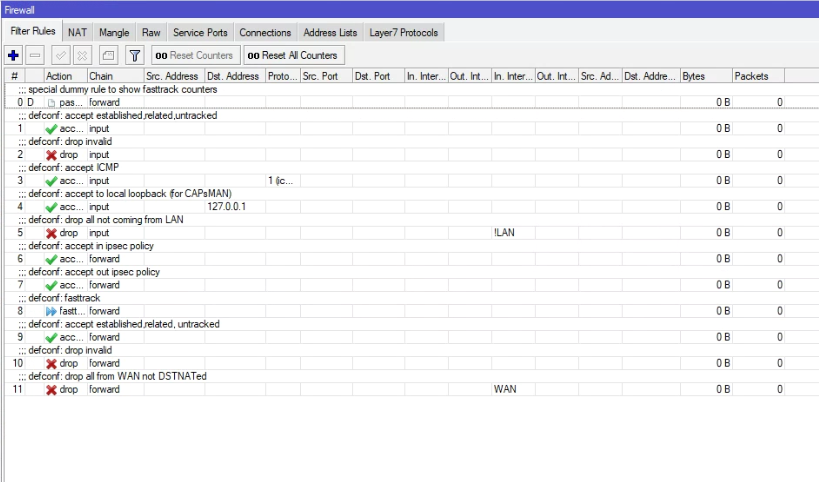Click Reset All Counters button
The height and width of the screenshot is (482, 819).
pos(294,55)
